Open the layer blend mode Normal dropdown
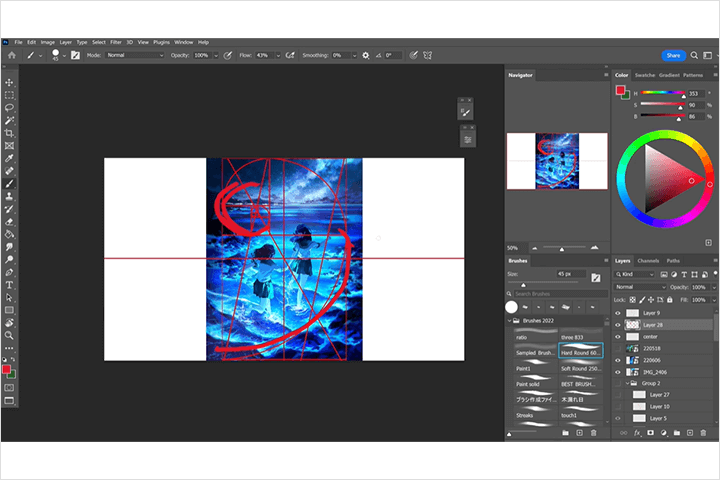 640,287
